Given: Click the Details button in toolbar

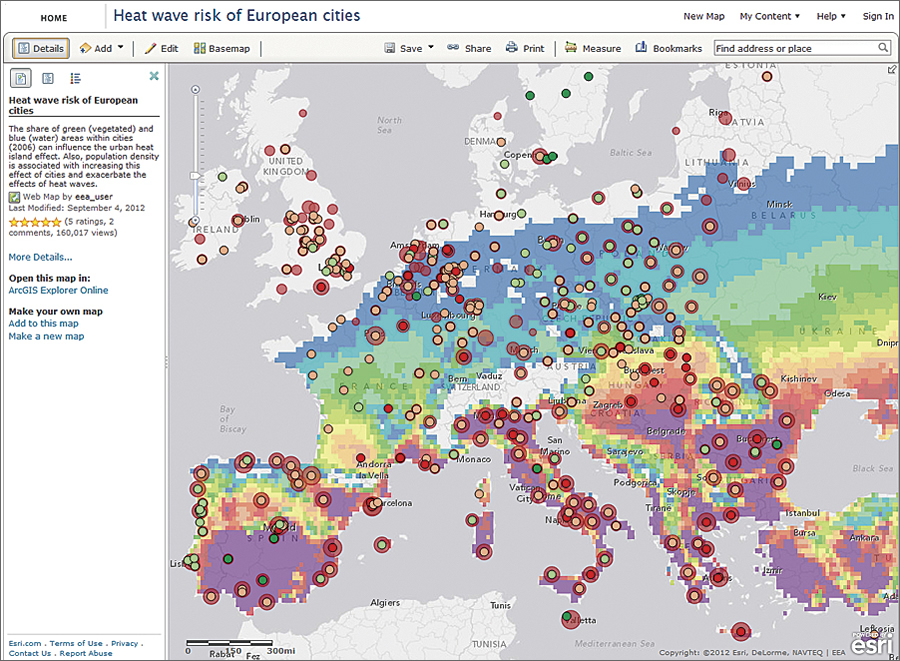Looking at the screenshot, I should point(41,49).
